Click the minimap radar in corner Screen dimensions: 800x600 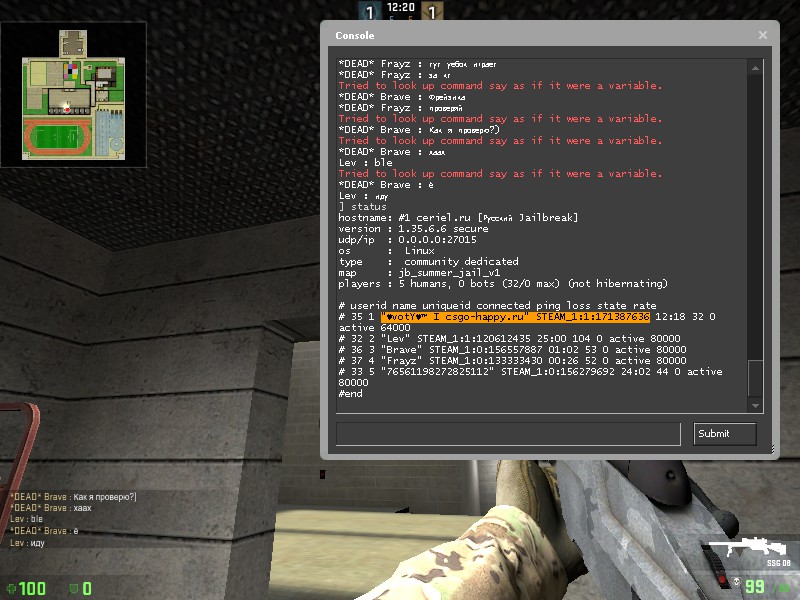click(x=73, y=93)
